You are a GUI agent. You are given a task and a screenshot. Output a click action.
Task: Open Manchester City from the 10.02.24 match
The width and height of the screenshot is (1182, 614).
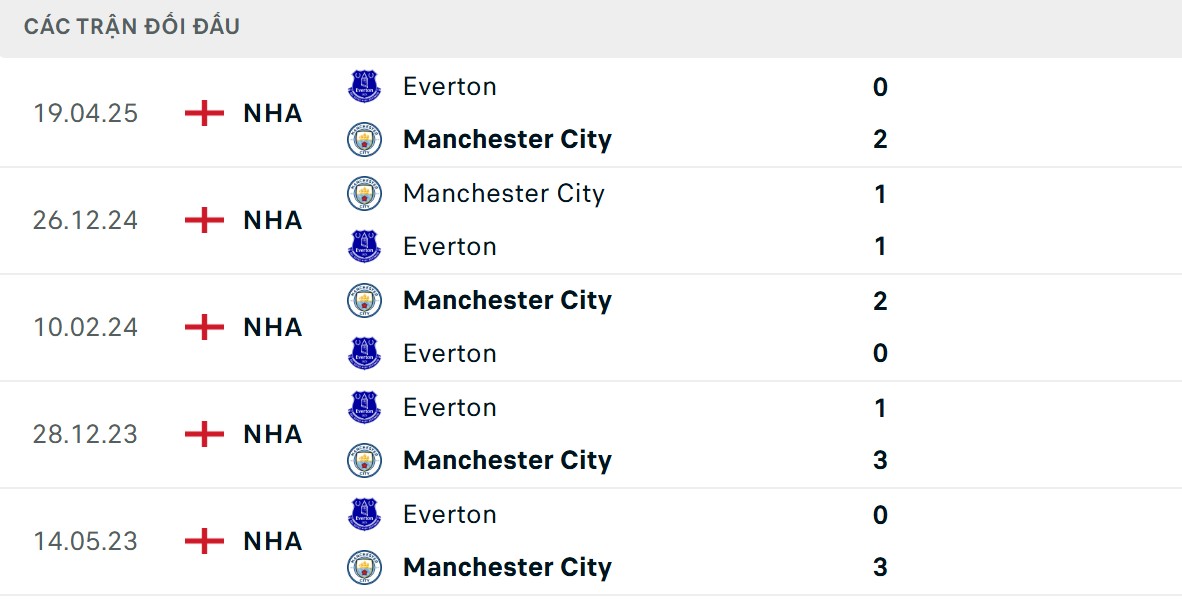507,300
